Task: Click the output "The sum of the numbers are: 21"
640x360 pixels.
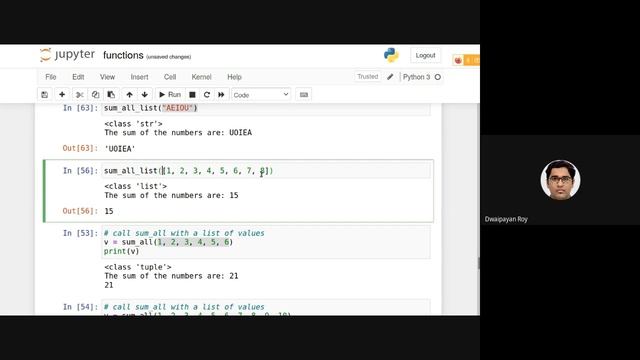Action: [x=171, y=276]
